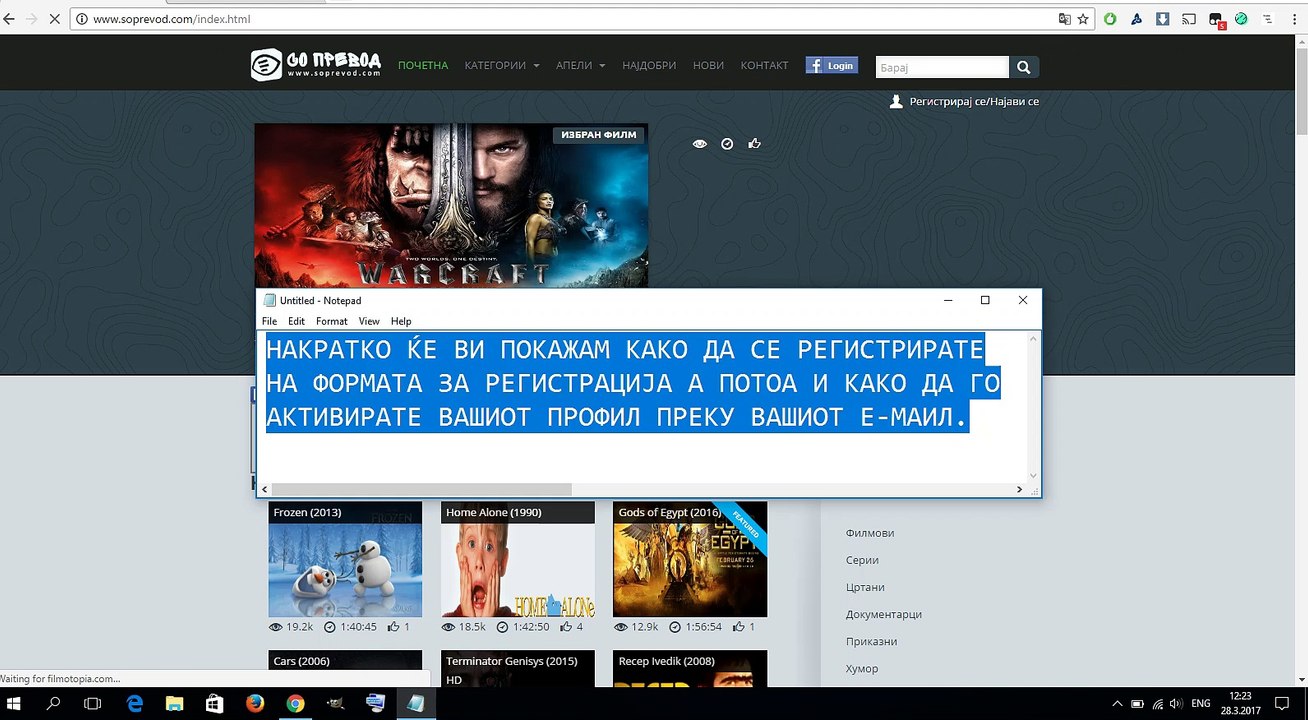
Task: Go to the ПОЧЕТНА home page
Action: click(x=423, y=65)
